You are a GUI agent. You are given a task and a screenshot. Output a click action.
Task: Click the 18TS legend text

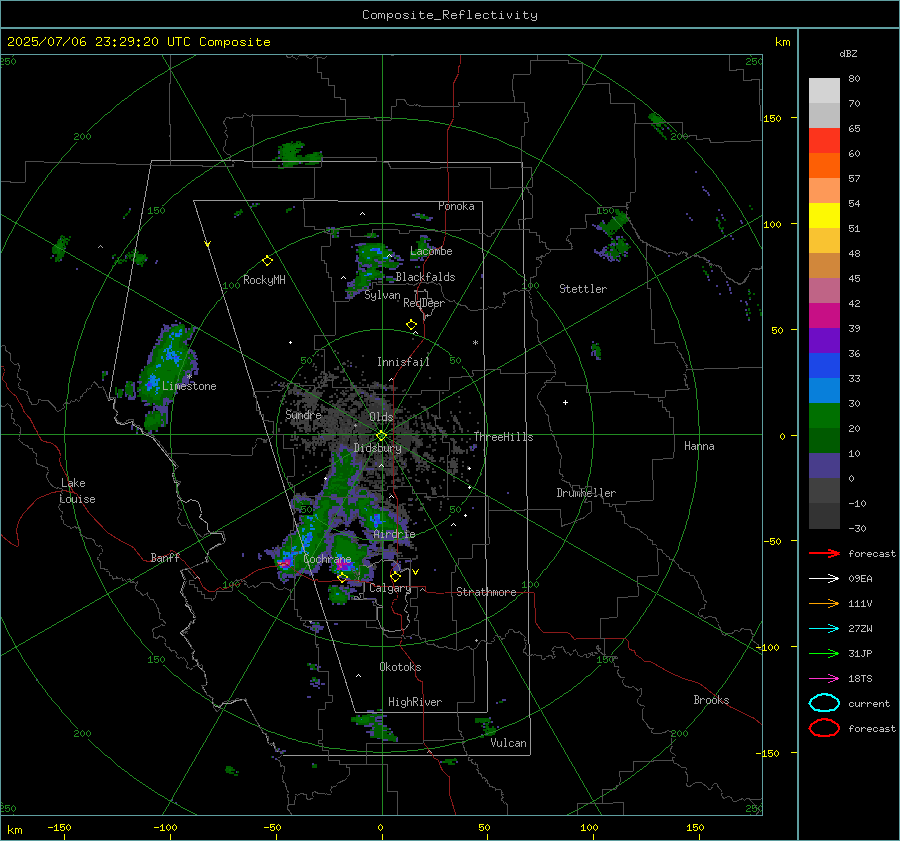860,679
